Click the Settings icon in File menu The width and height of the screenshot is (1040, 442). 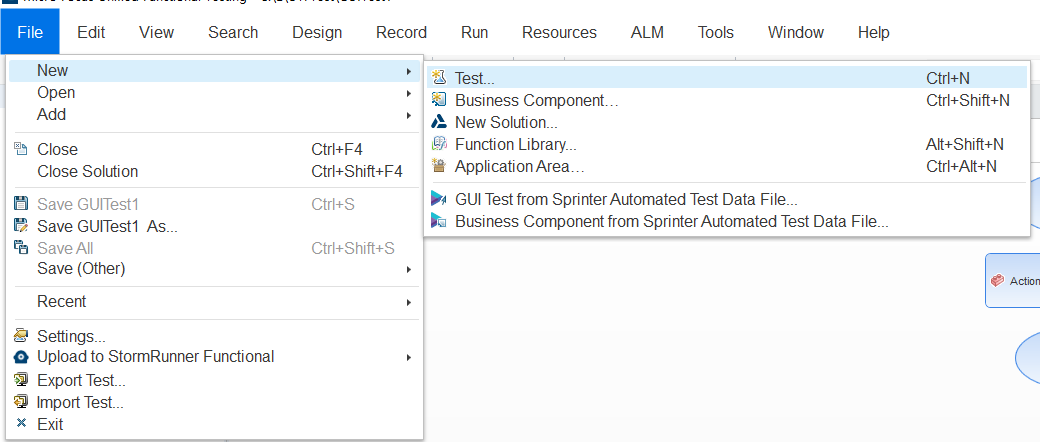tap(21, 336)
